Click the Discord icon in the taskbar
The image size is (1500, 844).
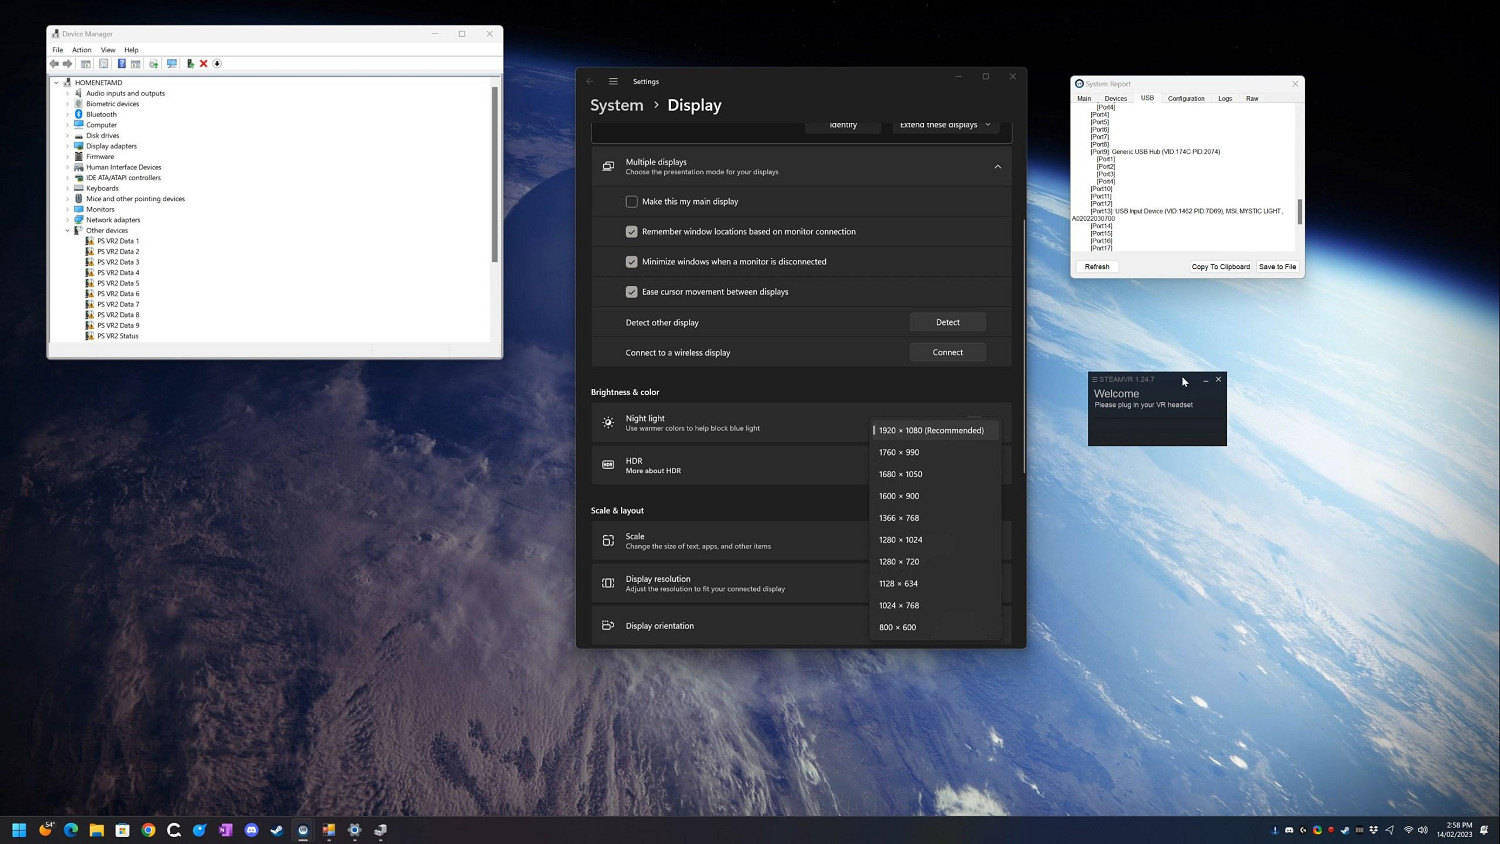[x=251, y=830]
